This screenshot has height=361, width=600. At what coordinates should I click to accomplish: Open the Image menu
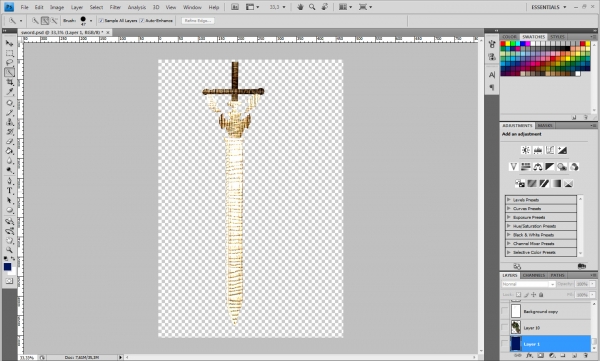pos(57,7)
